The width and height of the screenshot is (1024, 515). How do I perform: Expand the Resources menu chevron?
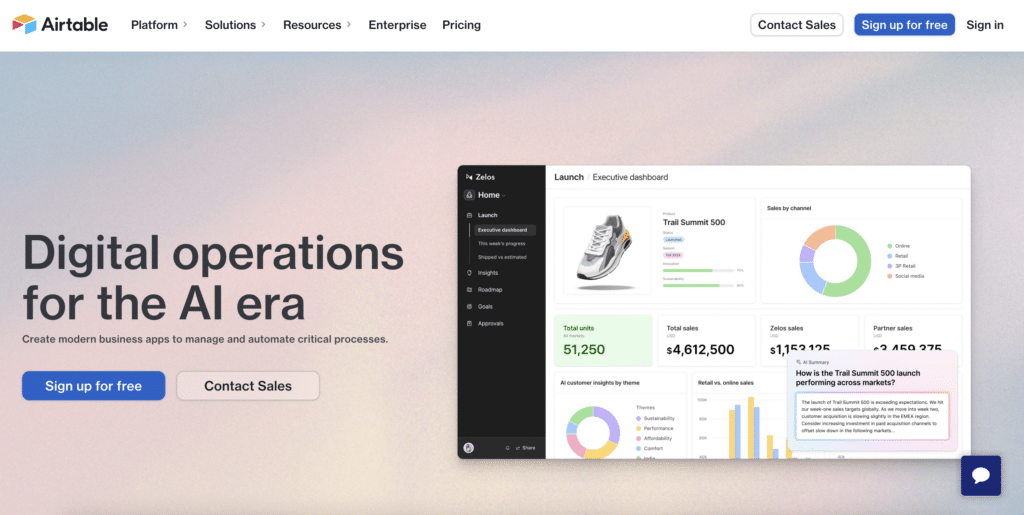tap(349, 25)
